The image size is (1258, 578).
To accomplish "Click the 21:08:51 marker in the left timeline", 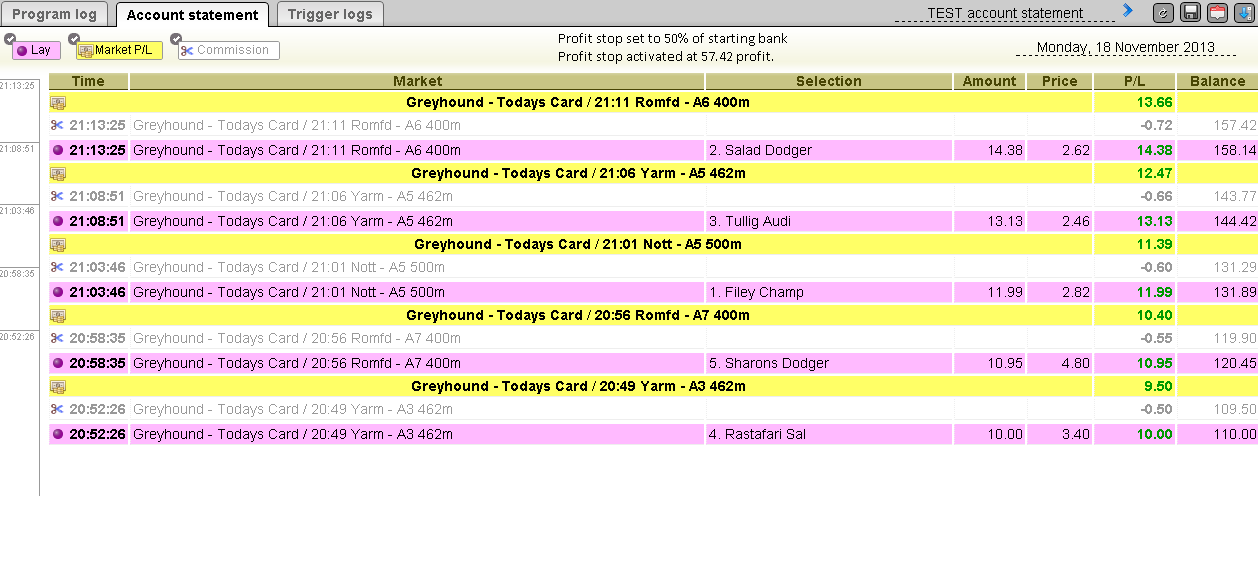I will pos(18,149).
